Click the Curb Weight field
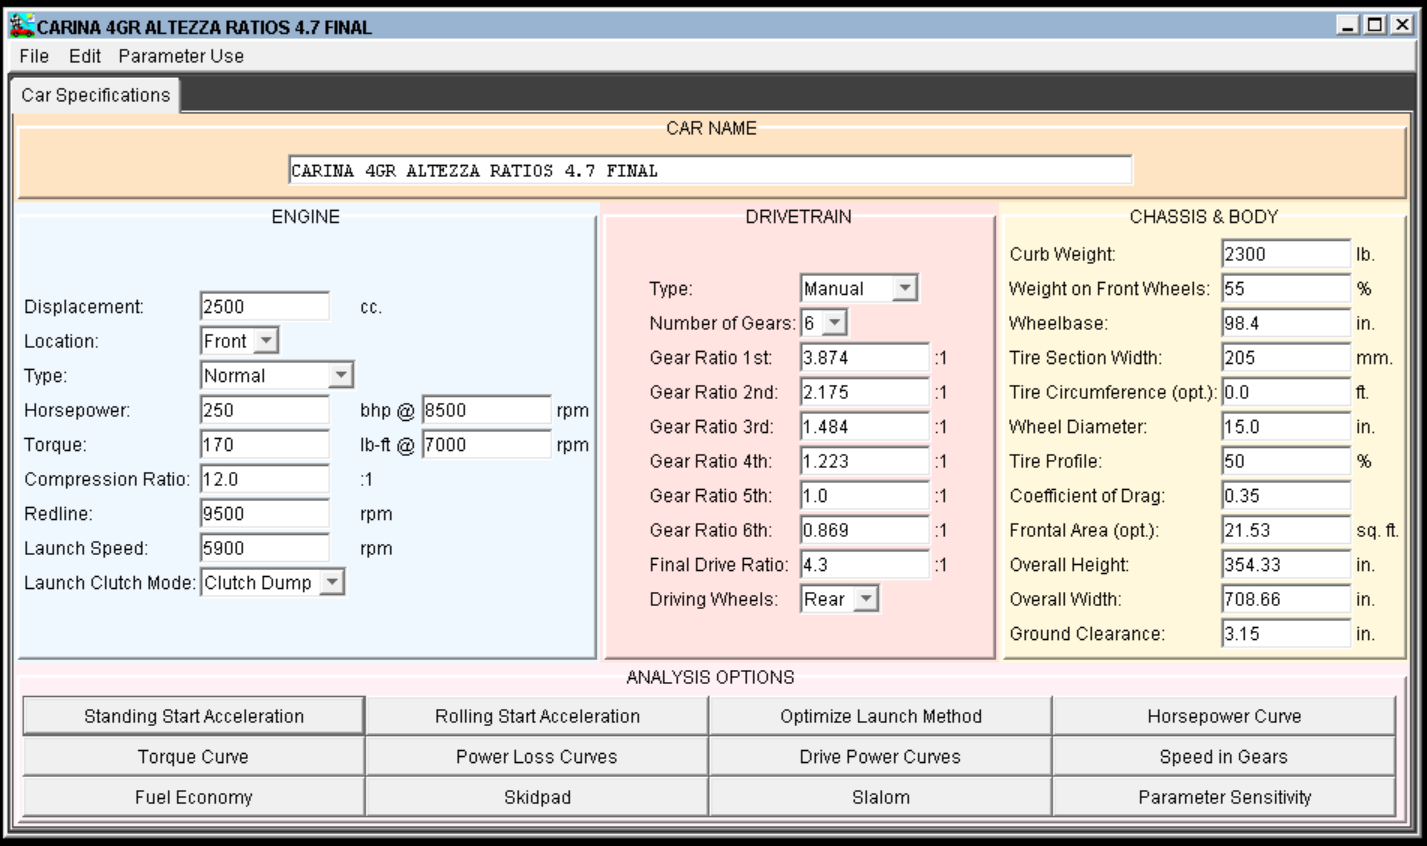 pos(1286,254)
